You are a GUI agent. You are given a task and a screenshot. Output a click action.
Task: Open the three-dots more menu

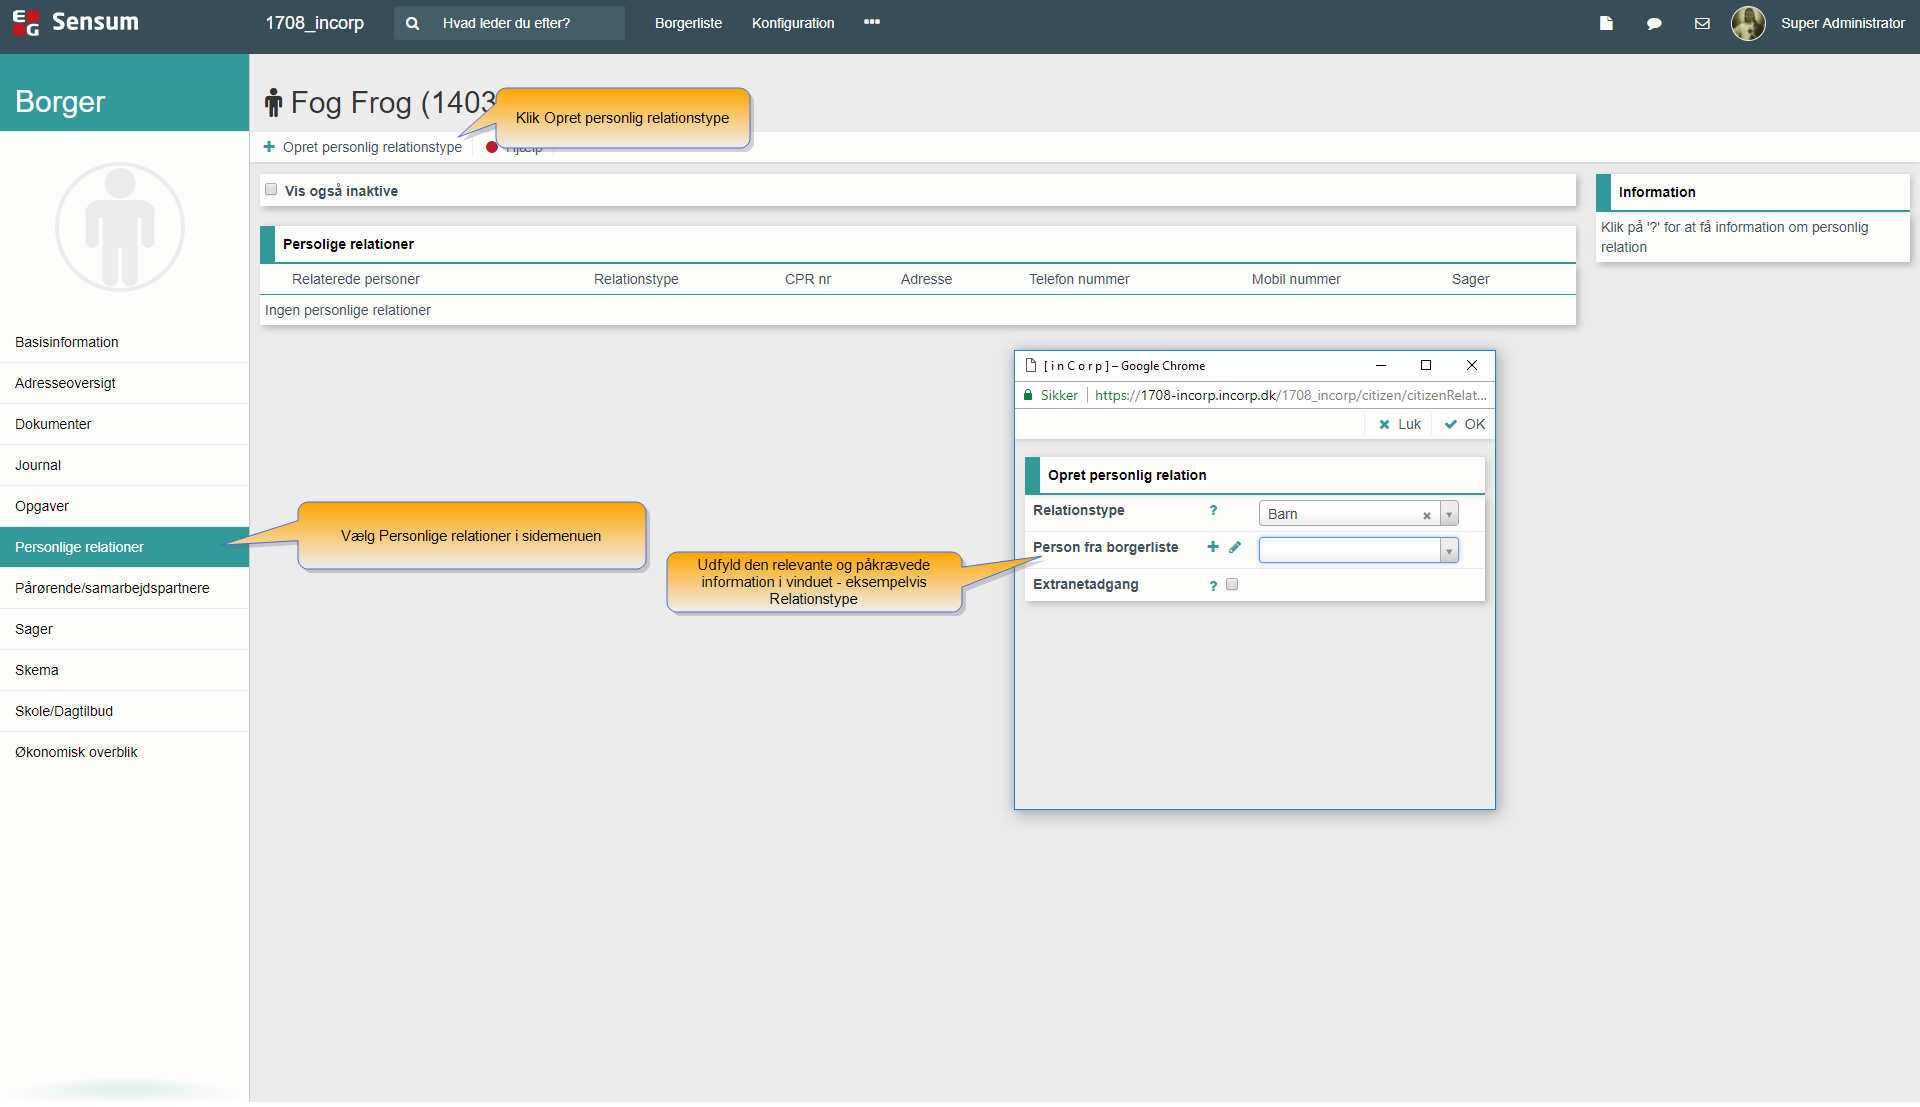(872, 22)
